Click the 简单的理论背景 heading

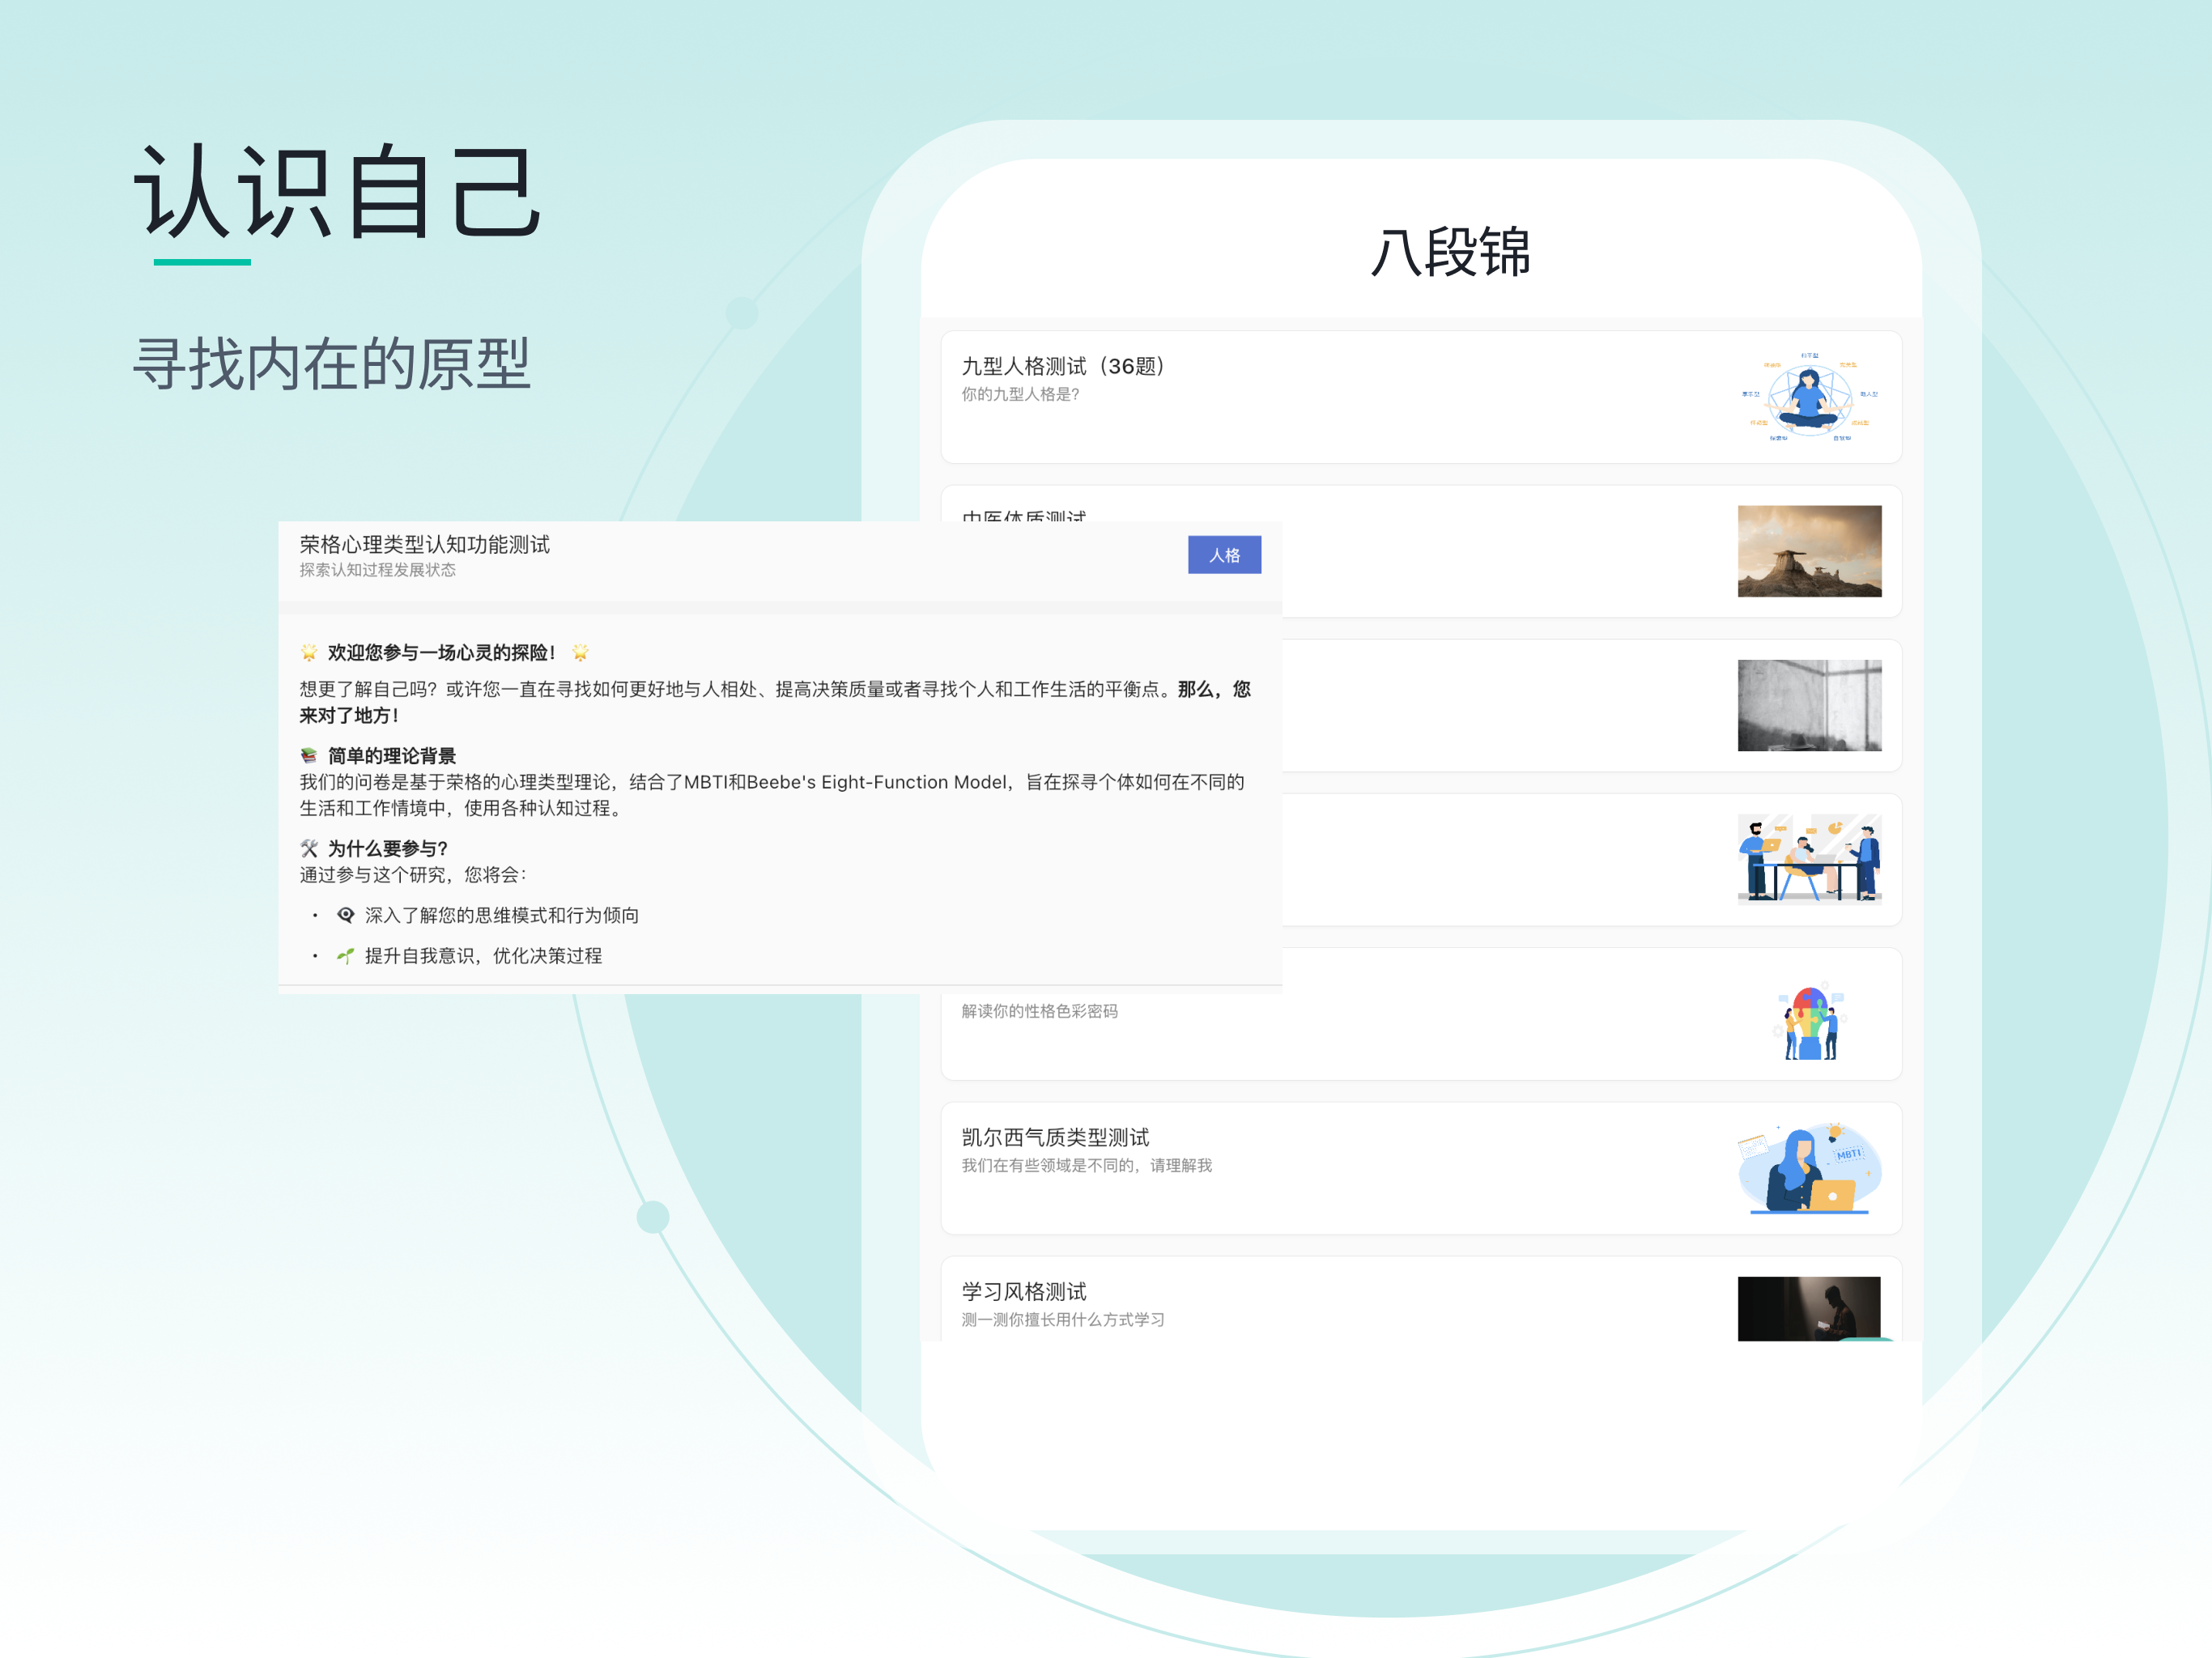pyautogui.click(x=392, y=756)
